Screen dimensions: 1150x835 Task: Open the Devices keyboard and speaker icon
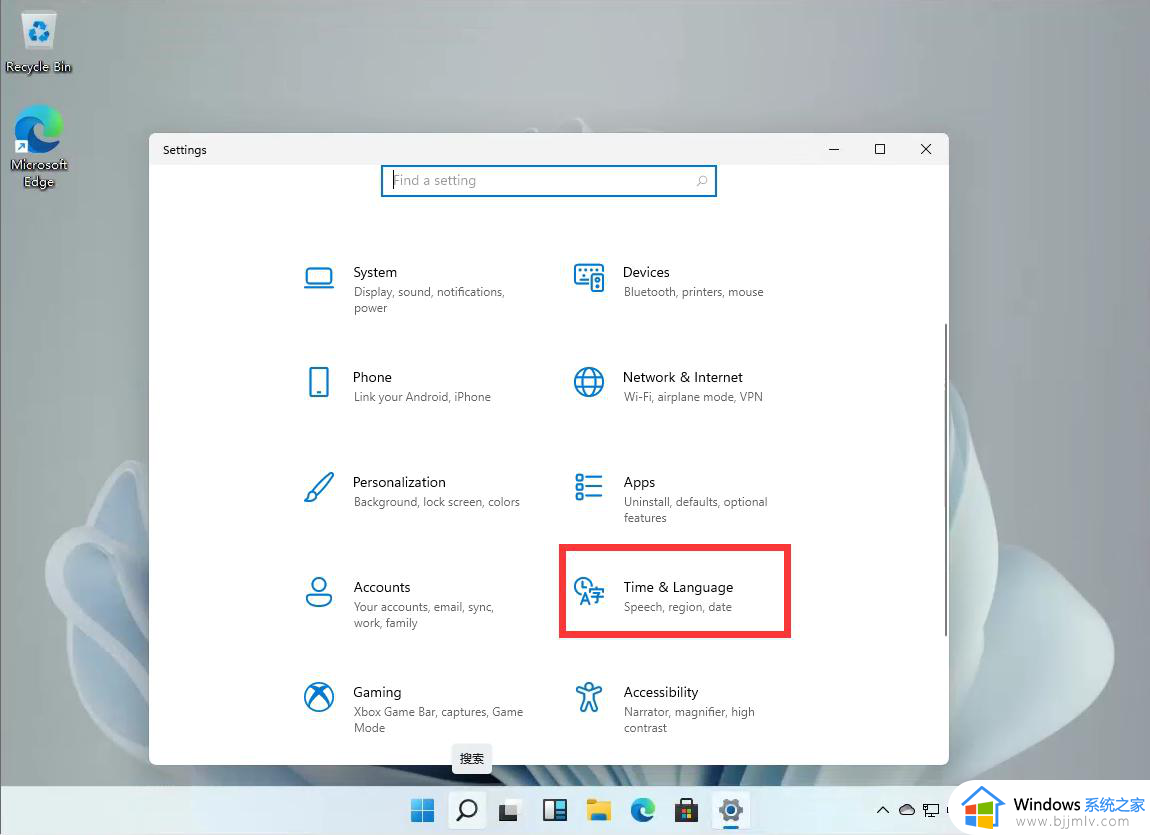point(589,278)
